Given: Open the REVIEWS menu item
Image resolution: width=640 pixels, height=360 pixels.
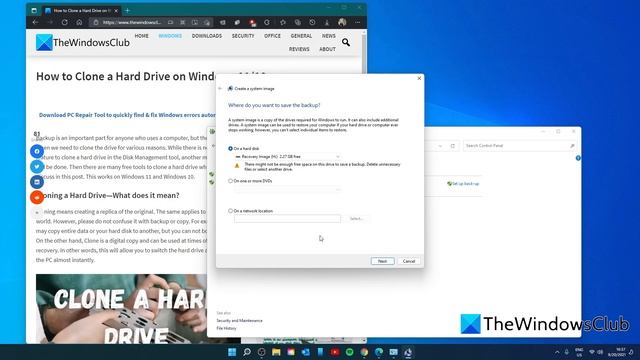Looking at the screenshot, I should (299, 49).
